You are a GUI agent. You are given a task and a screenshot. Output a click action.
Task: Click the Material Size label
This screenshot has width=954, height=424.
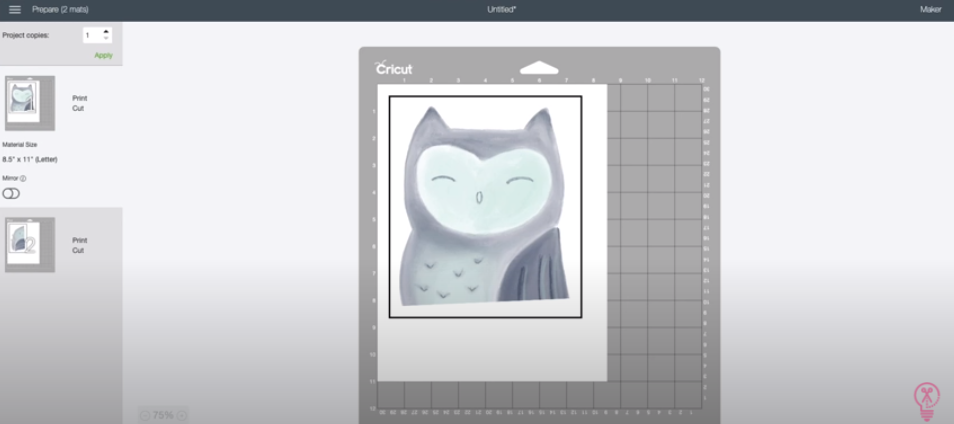(19, 145)
